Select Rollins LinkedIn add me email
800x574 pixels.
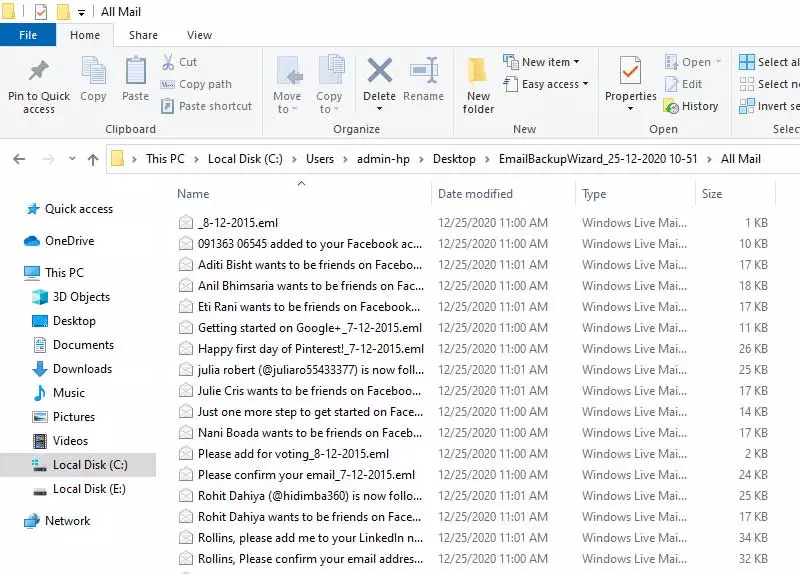[x=301, y=537]
